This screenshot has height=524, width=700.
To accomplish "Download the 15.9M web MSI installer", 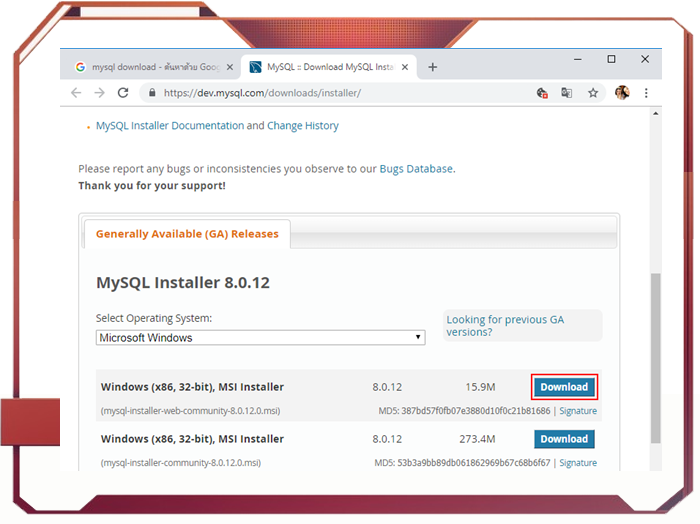I will 564,387.
